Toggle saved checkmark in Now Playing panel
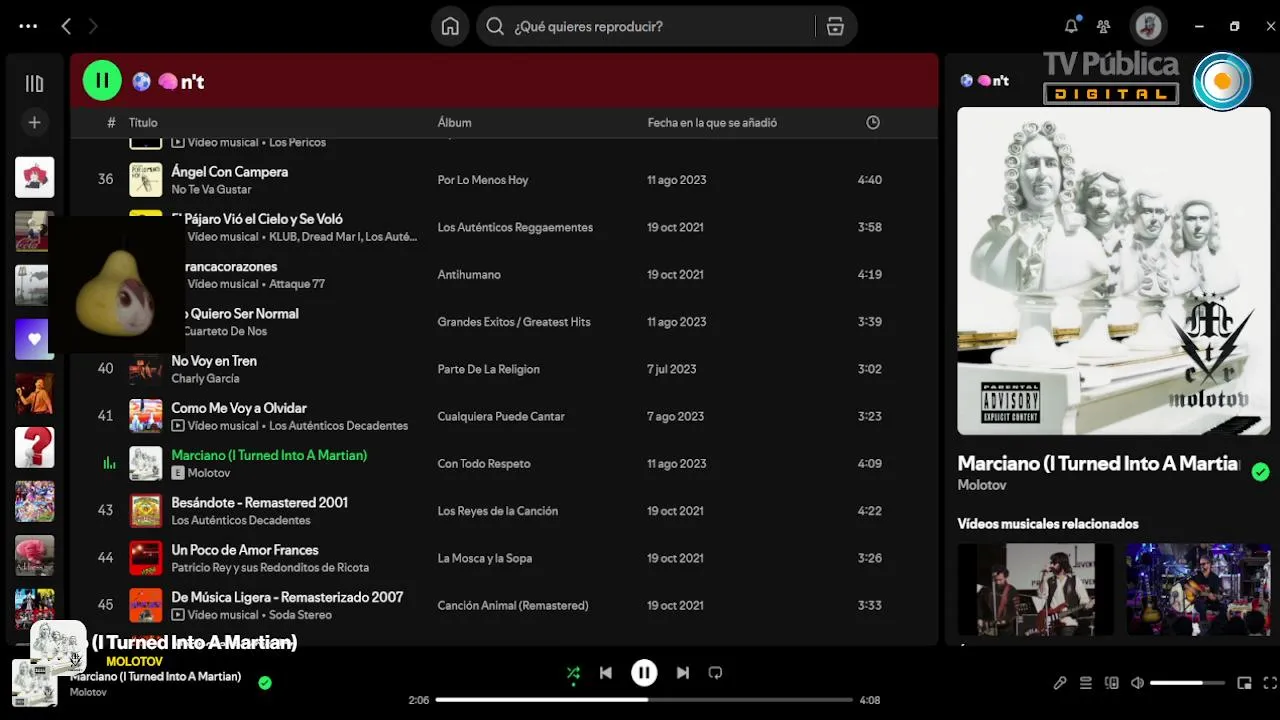 point(1261,472)
